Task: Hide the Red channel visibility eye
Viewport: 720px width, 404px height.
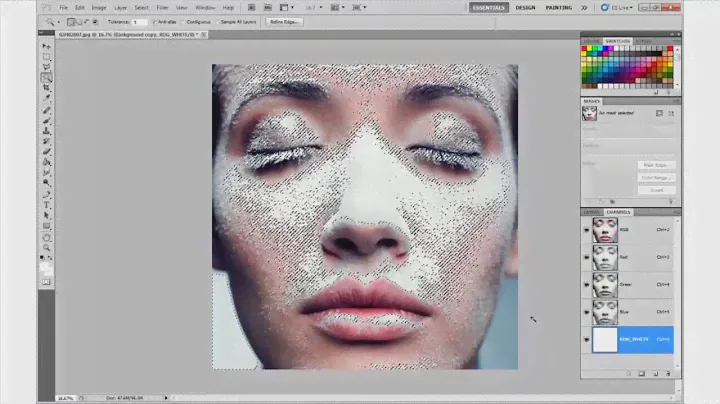Action: coord(587,257)
